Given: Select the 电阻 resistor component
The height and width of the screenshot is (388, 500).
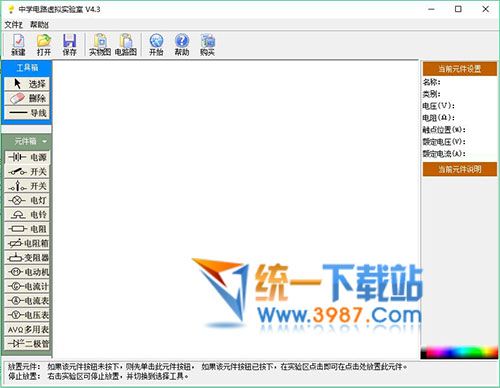Looking at the screenshot, I should coord(27,229).
